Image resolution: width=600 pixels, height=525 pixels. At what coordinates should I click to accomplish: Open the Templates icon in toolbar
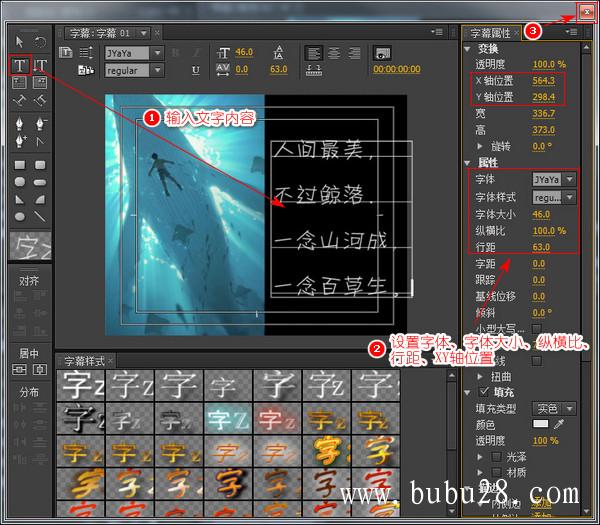coord(86,70)
